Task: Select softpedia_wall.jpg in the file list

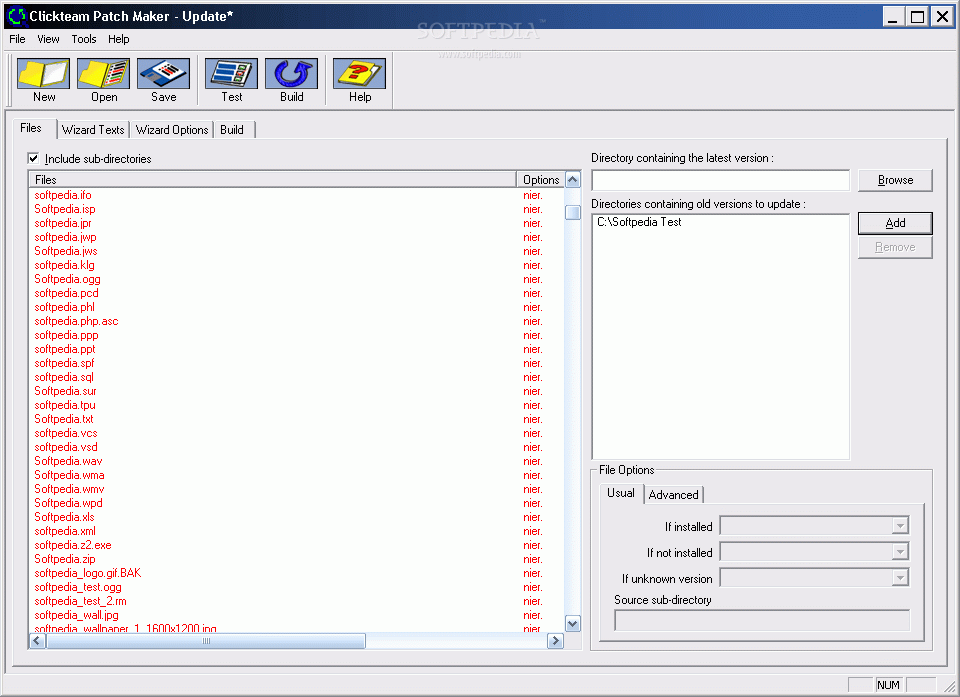Action: (77, 616)
